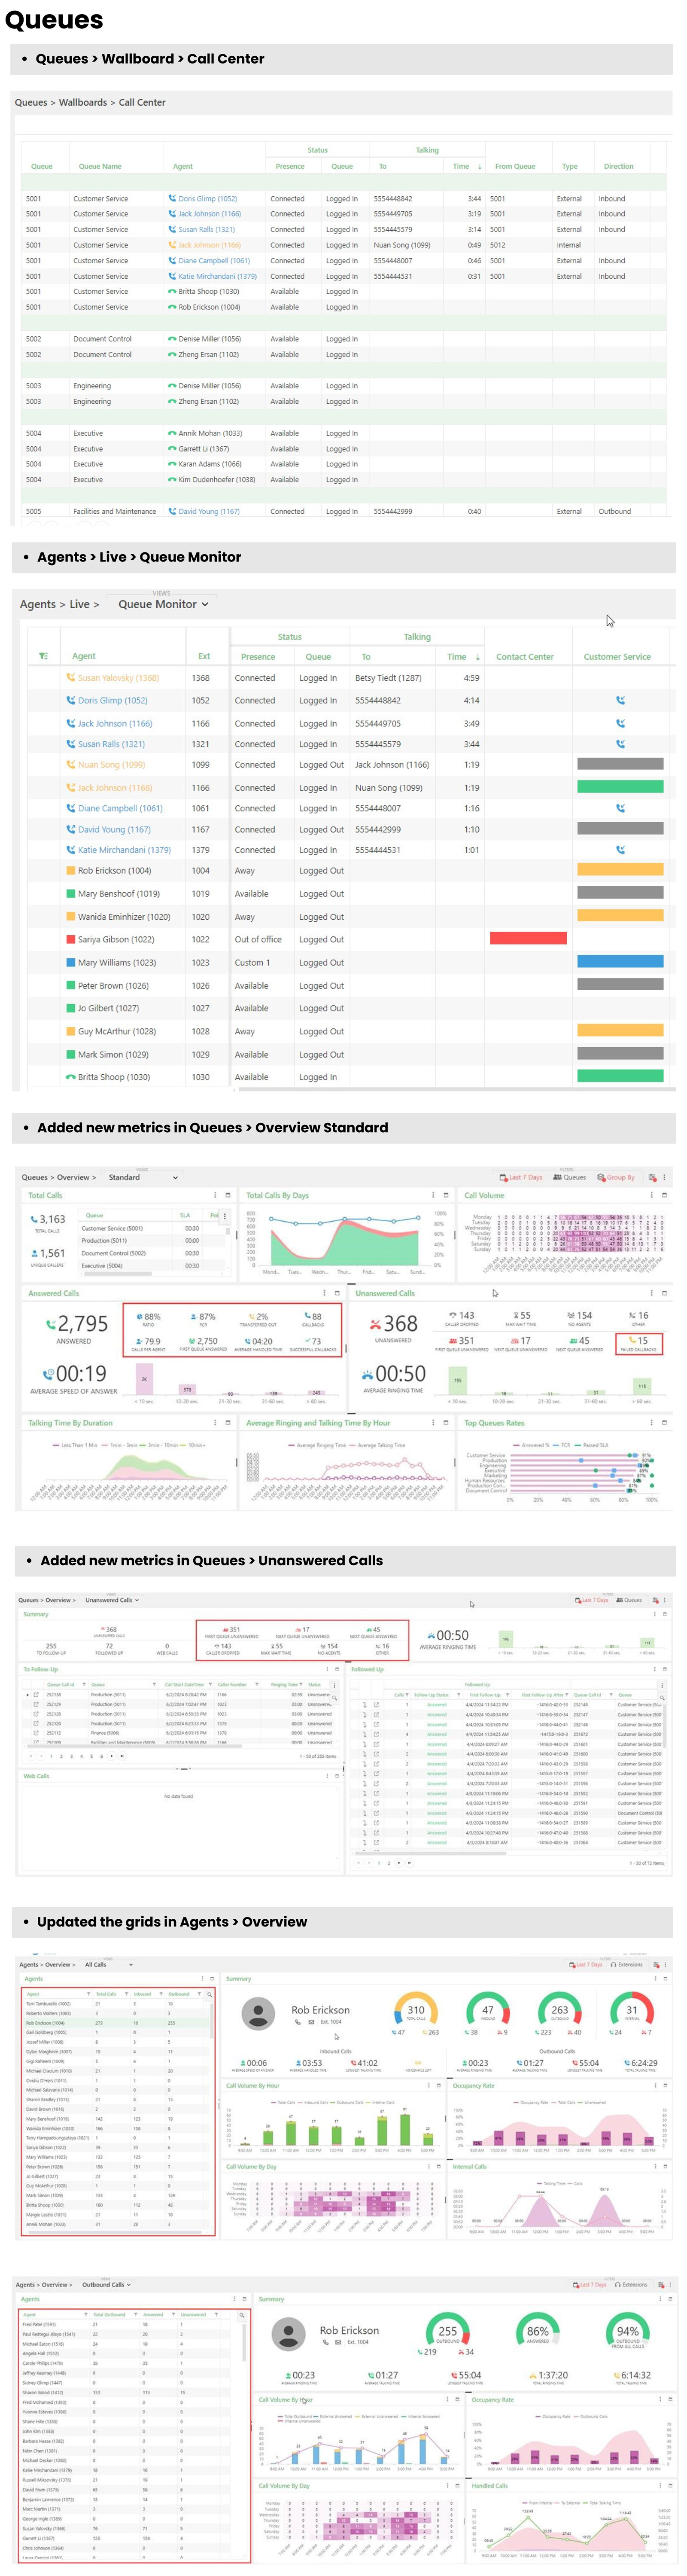Click orange phone icon beside Susan Yalovsky
The width and height of the screenshot is (687, 2576).
coord(71,677)
